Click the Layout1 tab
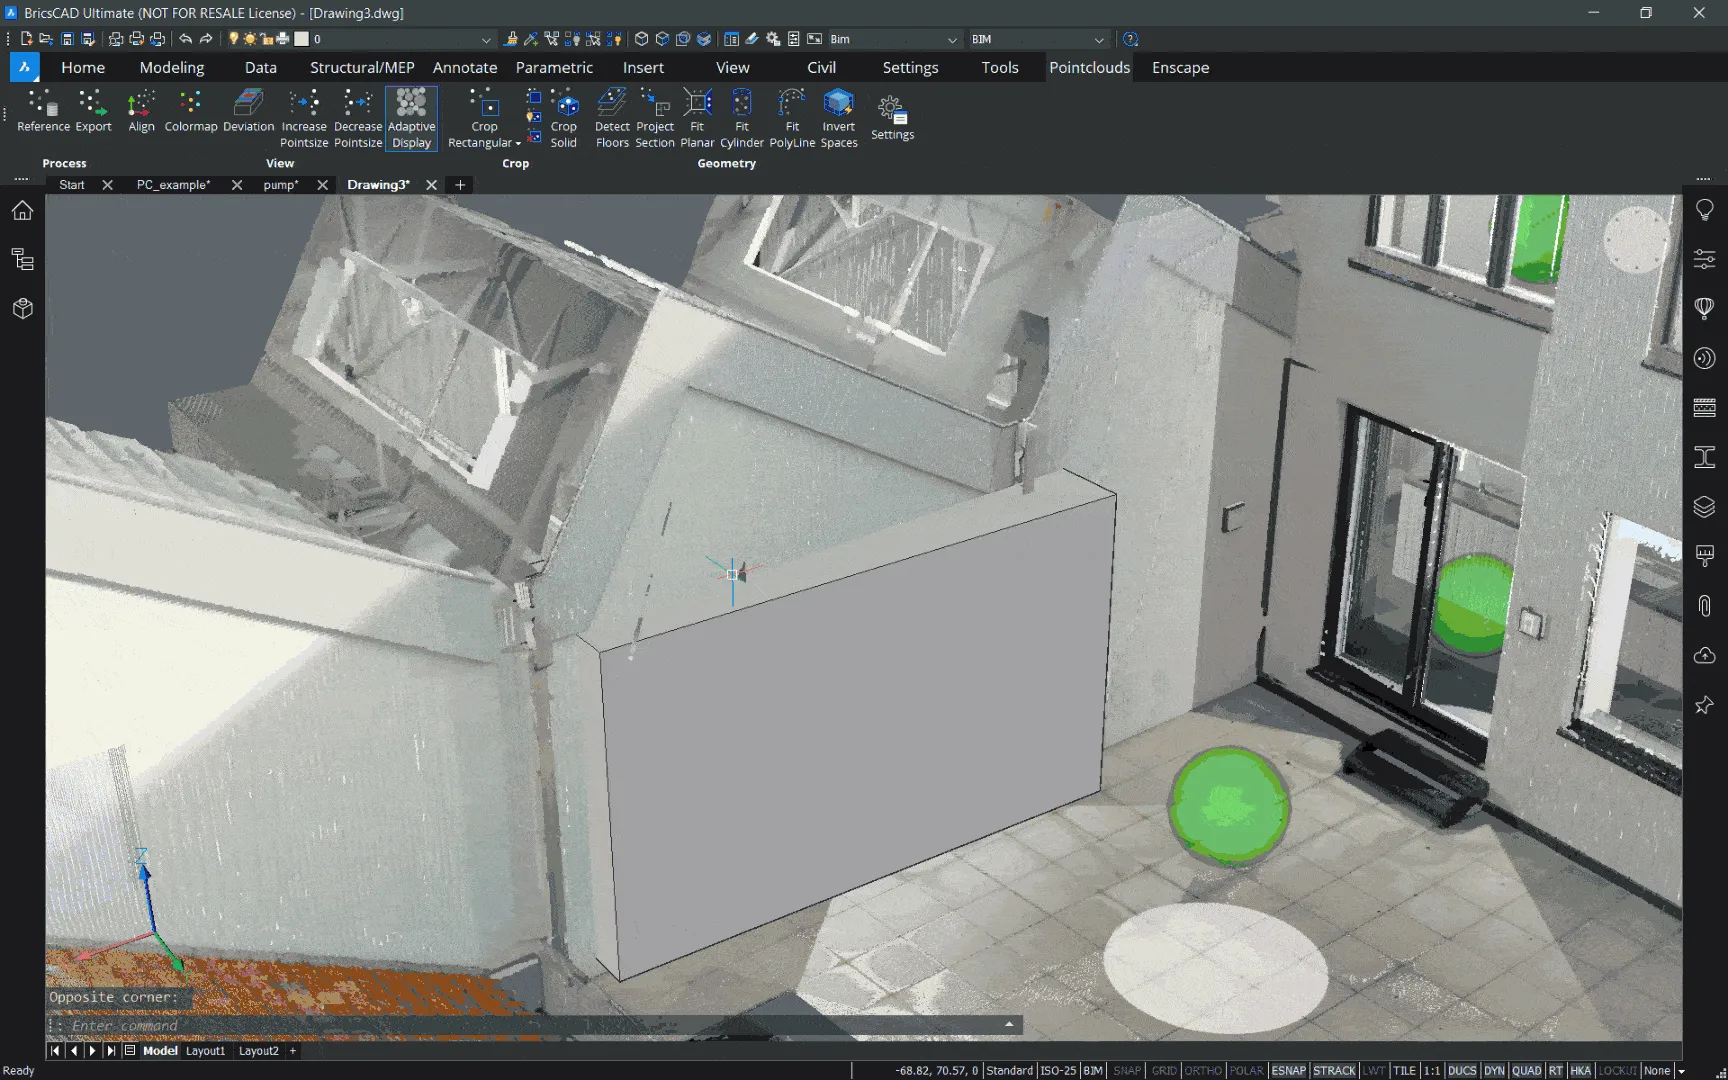 205,1051
